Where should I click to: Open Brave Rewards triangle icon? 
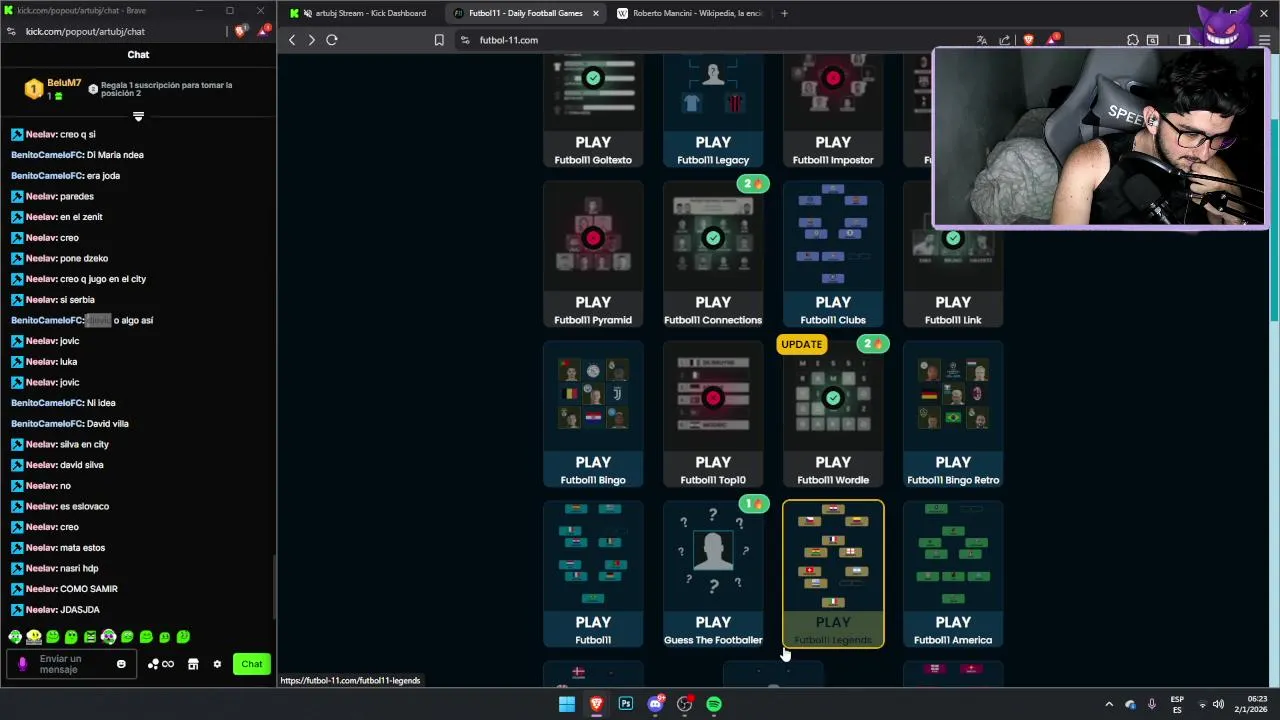tap(1052, 40)
